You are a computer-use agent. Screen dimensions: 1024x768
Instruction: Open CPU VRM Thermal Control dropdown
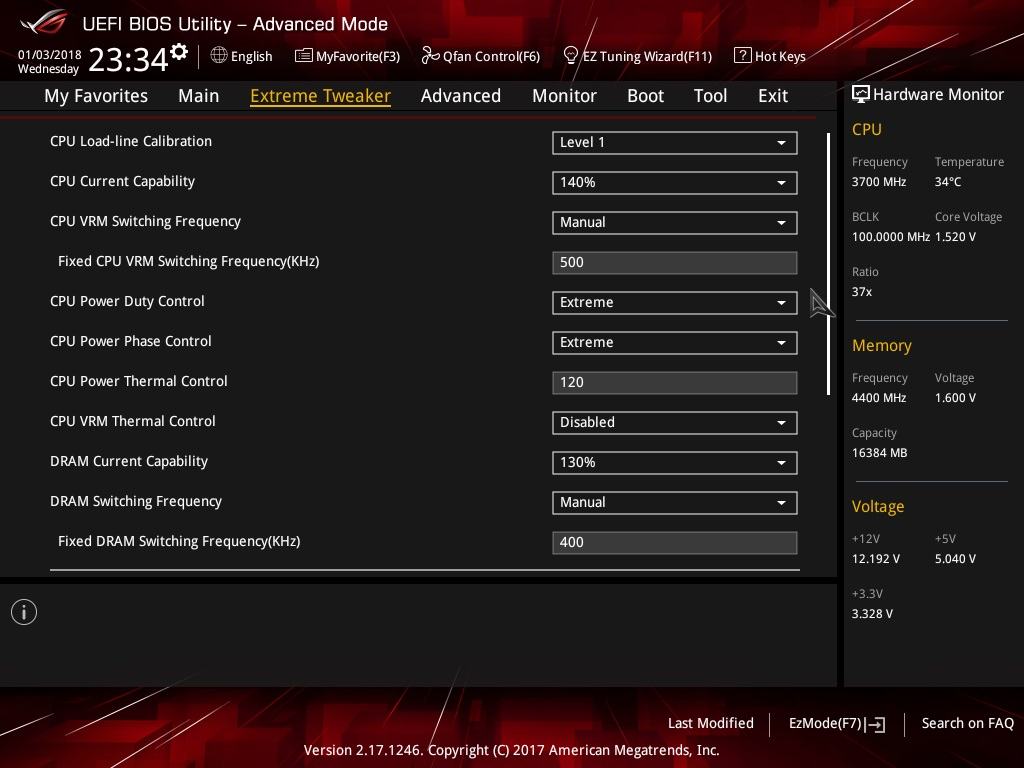(x=675, y=422)
